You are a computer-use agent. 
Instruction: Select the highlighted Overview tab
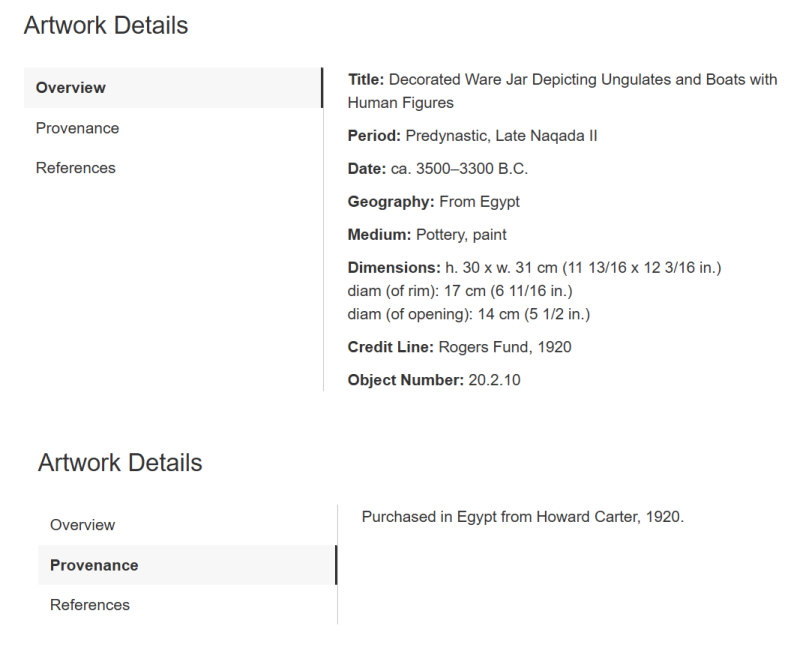point(71,88)
